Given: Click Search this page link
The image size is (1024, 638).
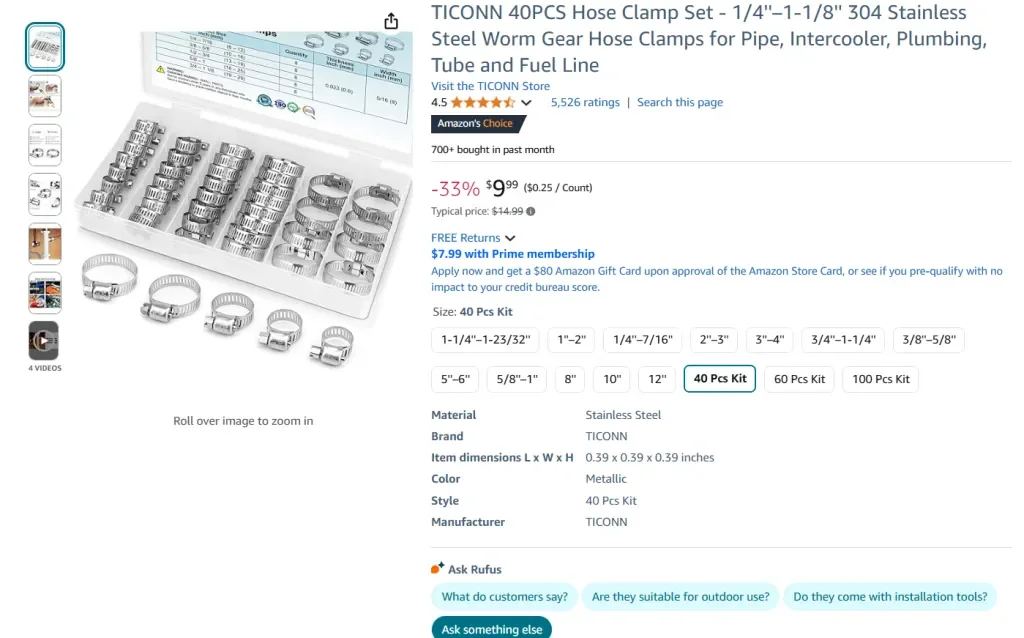Looking at the screenshot, I should tap(679, 102).
